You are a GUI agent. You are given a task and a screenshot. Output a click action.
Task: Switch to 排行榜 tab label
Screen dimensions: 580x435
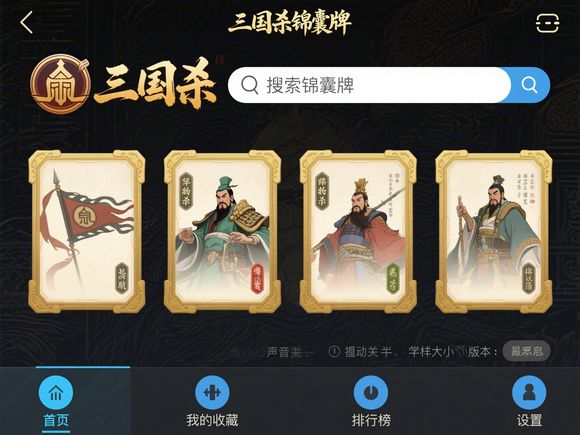[x=371, y=420]
